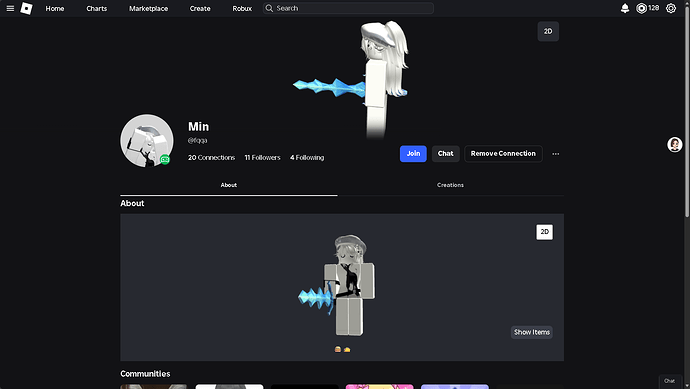
Task: Open Charts in top navigation
Action: [x=96, y=8]
